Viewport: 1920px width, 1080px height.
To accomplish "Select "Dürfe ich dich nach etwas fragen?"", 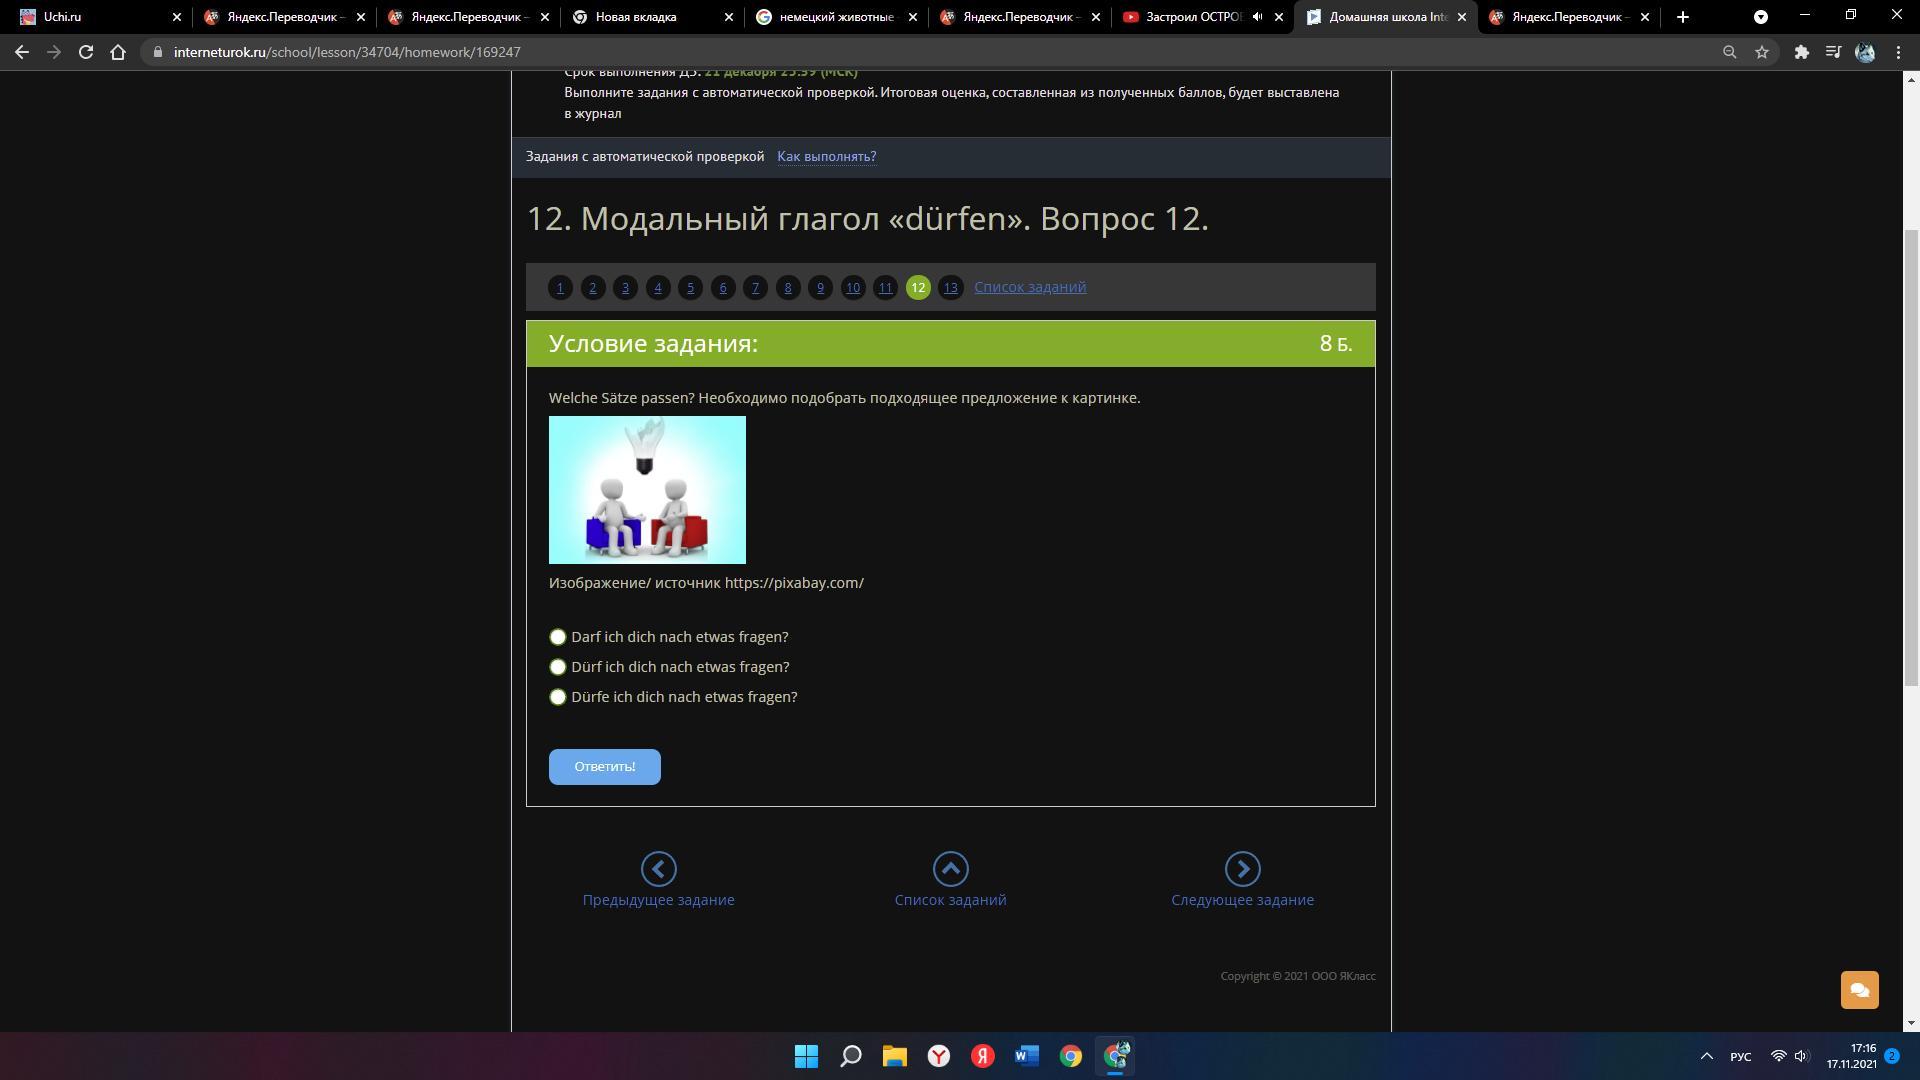I will point(558,697).
